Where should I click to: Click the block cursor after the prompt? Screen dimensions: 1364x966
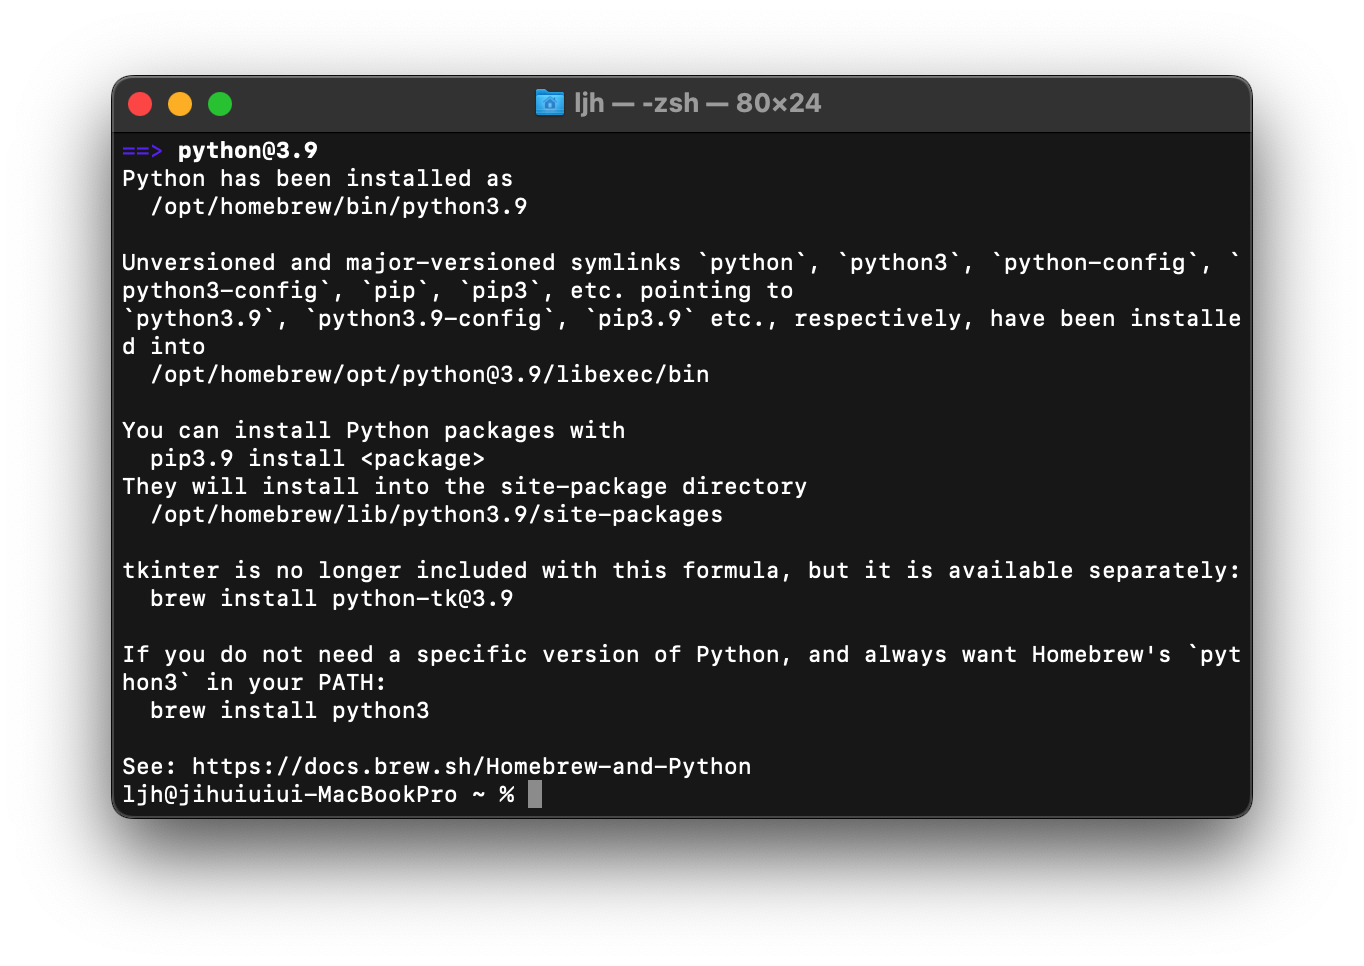click(x=535, y=794)
